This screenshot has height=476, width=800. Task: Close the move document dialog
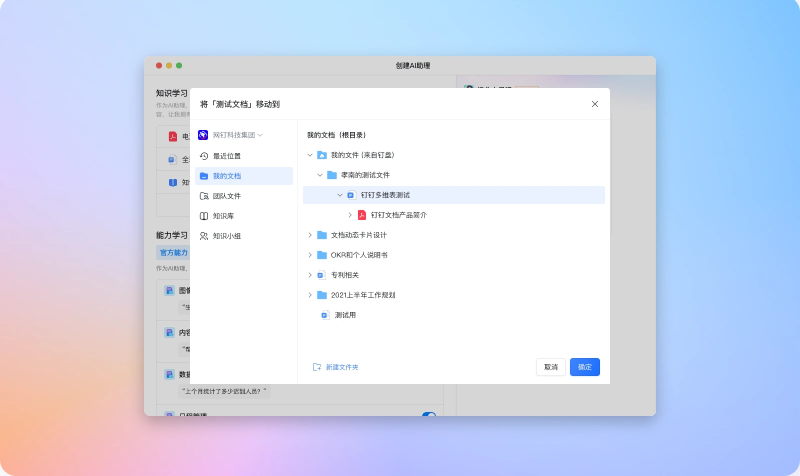tap(595, 104)
